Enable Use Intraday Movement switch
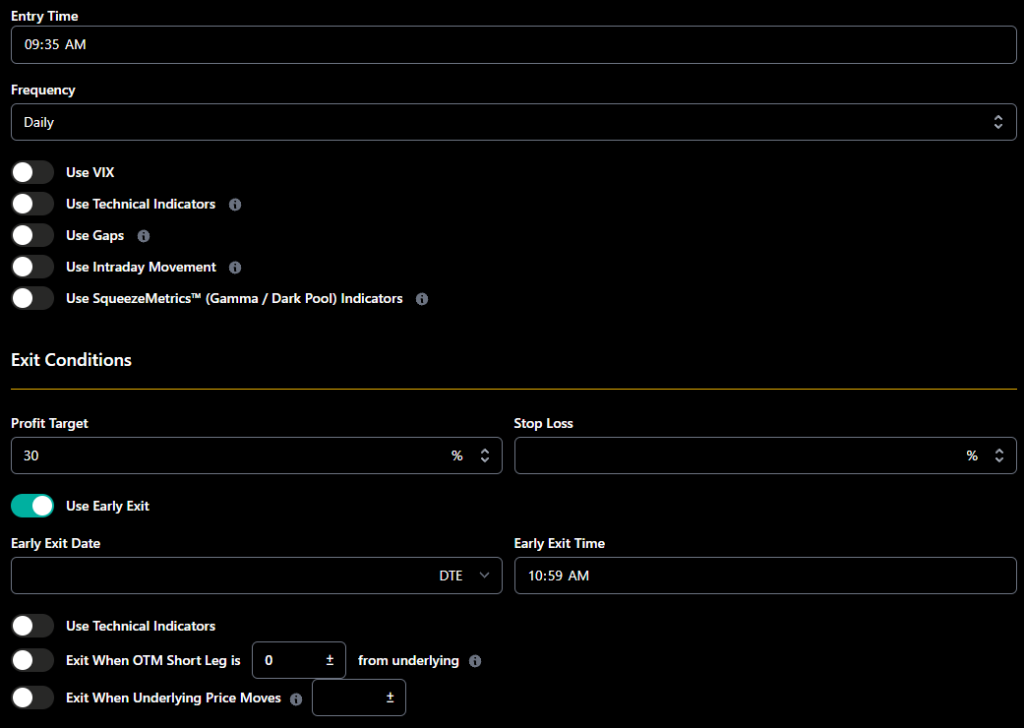The image size is (1024, 728). click(x=32, y=267)
